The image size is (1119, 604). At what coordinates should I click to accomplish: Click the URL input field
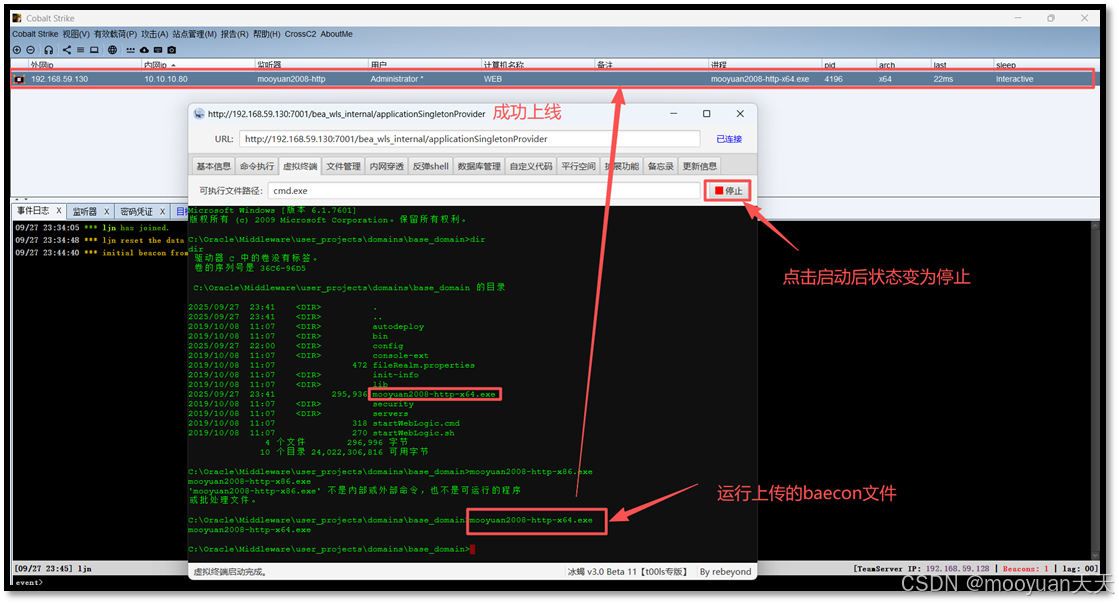click(x=469, y=139)
